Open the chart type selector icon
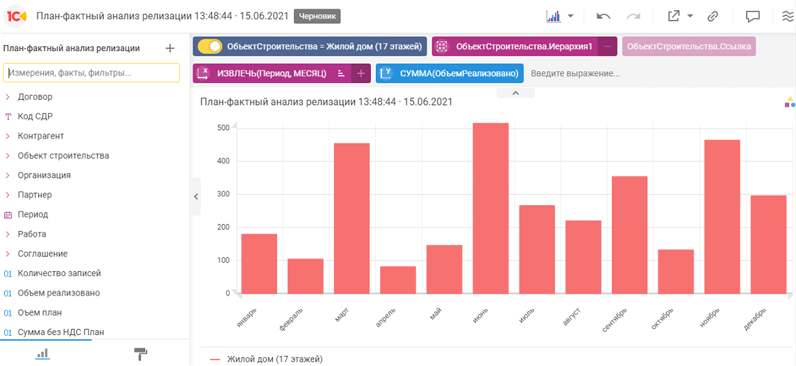 point(553,16)
